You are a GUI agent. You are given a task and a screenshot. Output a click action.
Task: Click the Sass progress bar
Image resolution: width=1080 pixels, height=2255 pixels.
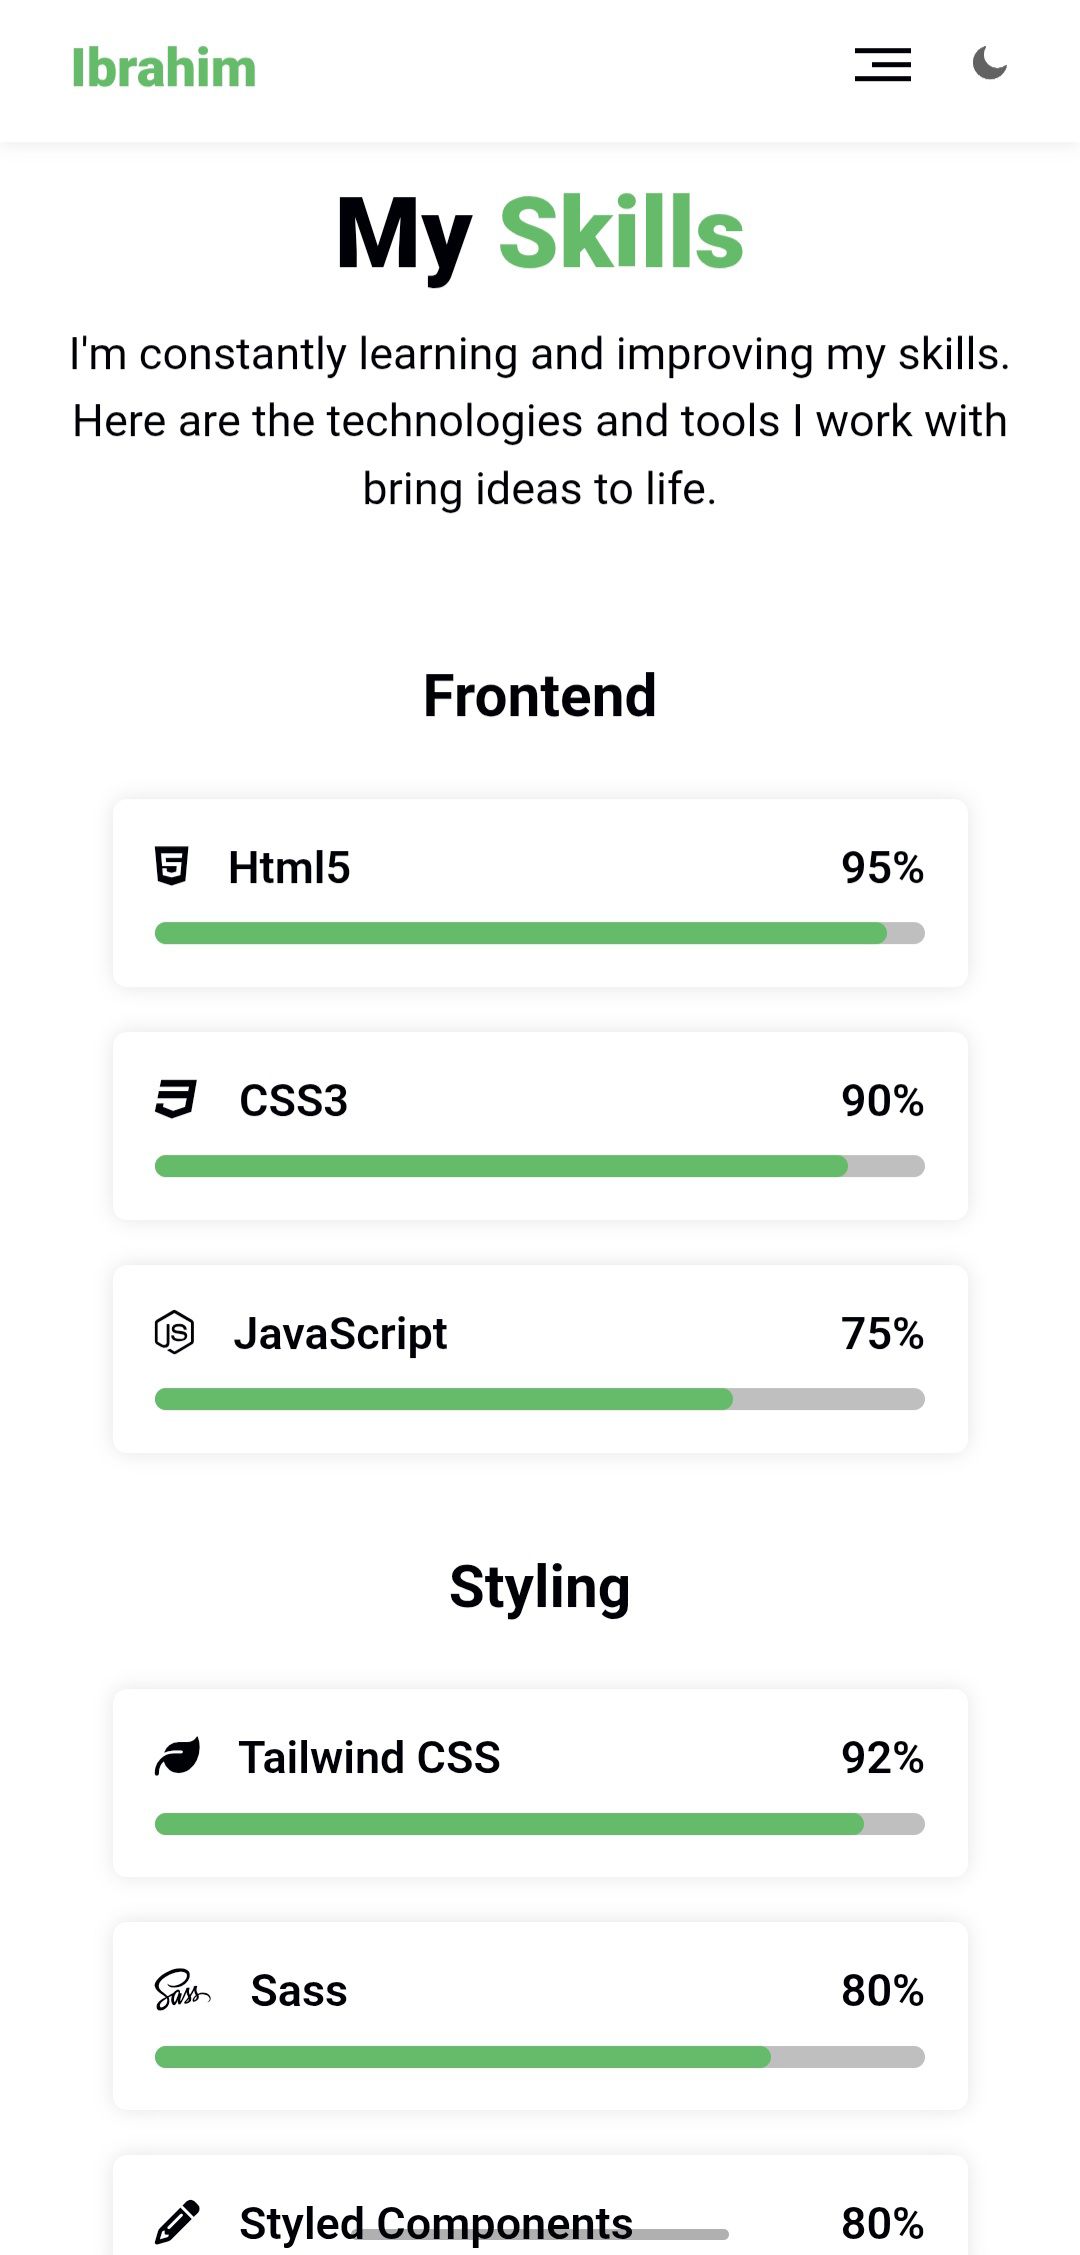click(x=540, y=2057)
